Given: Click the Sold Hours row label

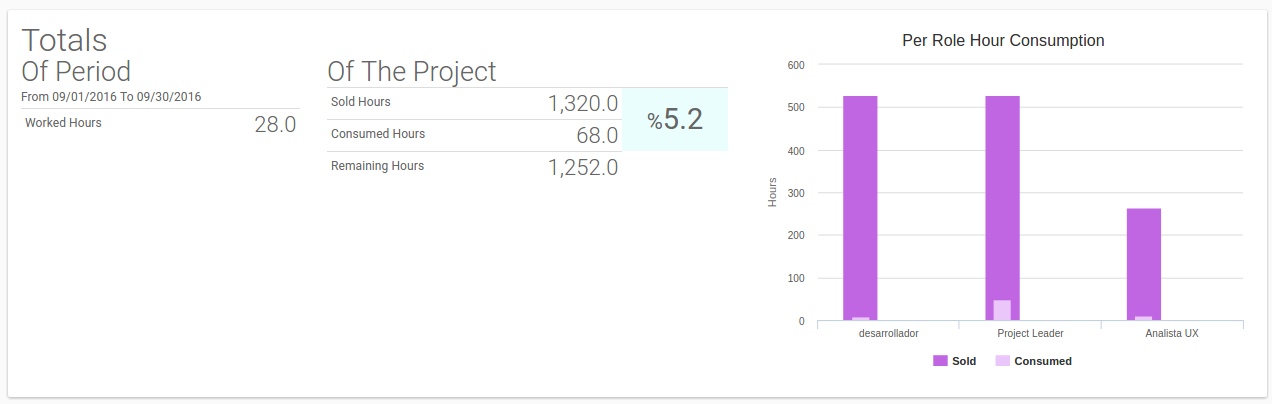Looking at the screenshot, I should 361,102.
